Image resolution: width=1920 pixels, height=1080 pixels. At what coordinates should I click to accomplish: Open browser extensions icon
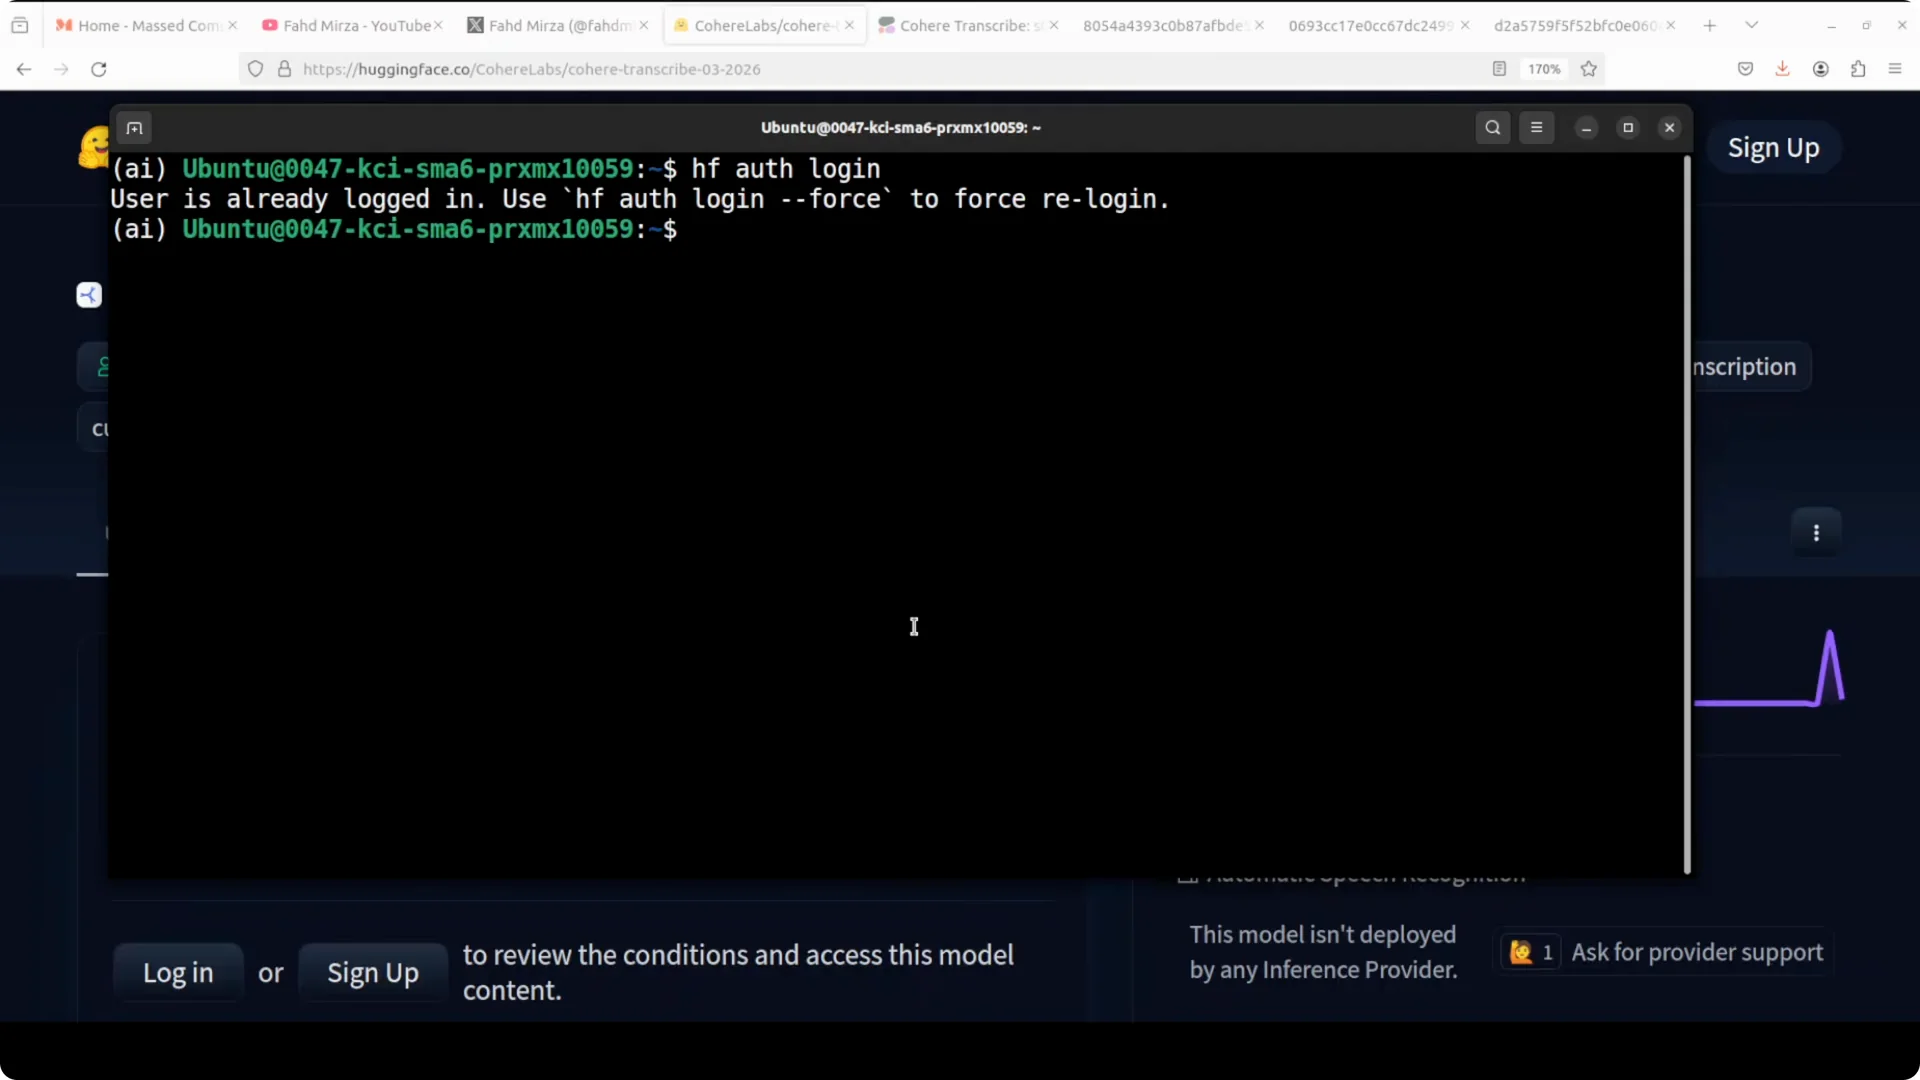pos(1858,69)
